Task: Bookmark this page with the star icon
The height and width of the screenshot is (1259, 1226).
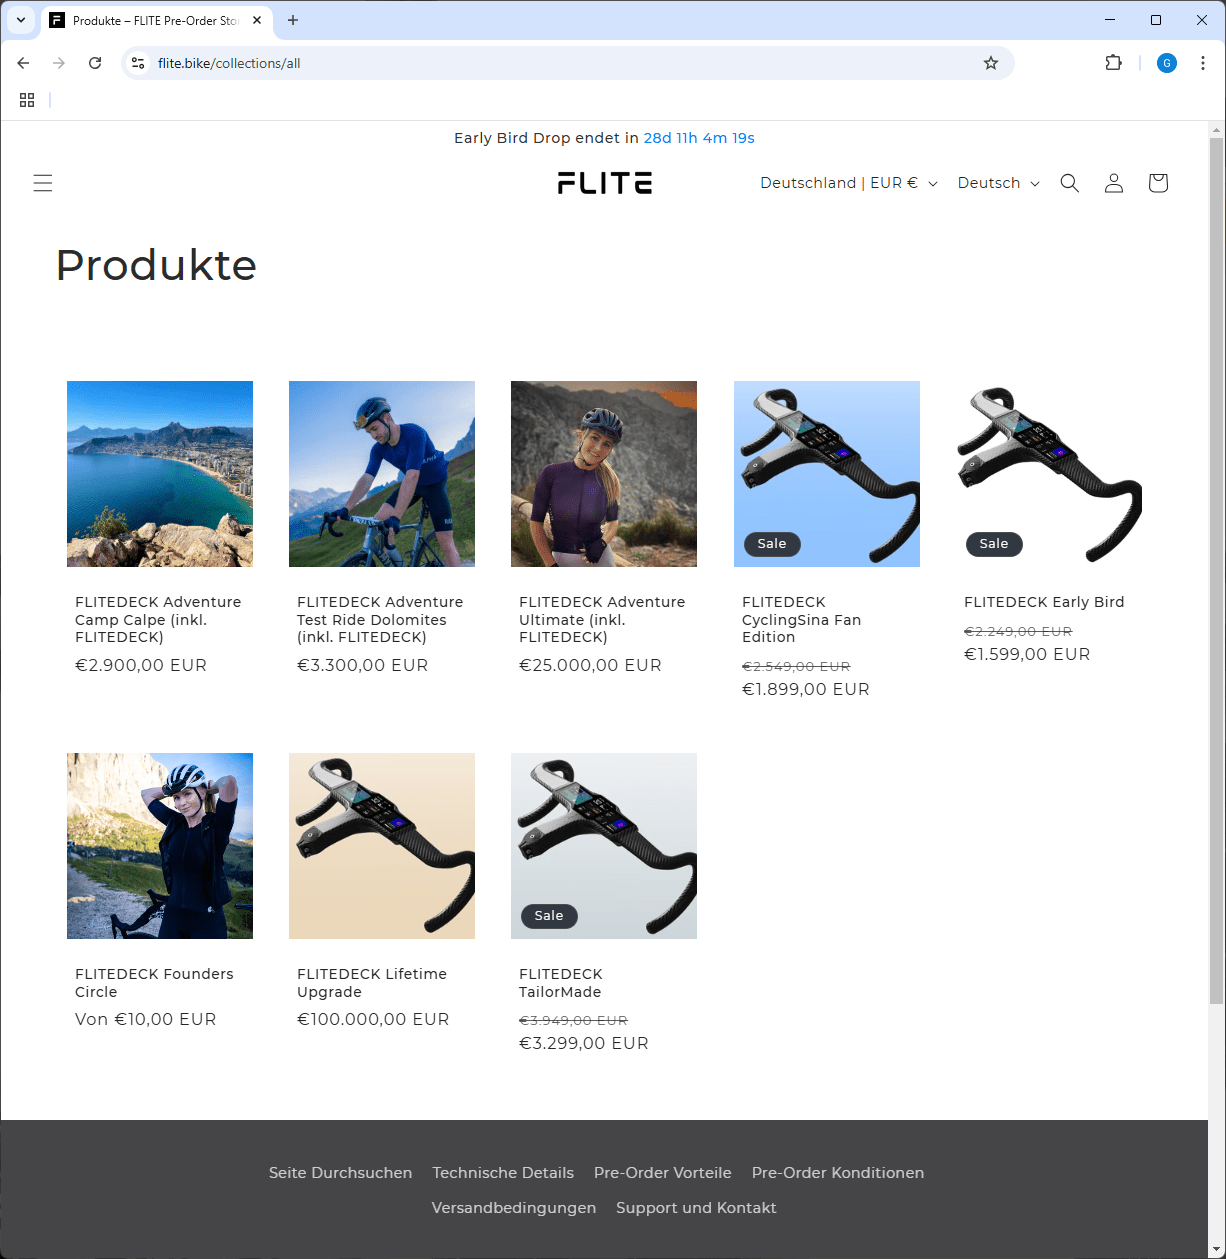Action: coord(990,62)
